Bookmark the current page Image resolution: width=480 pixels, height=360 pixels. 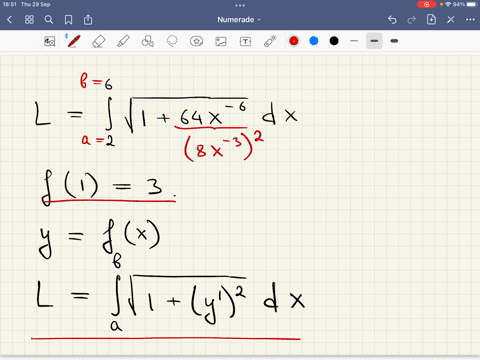68,20
